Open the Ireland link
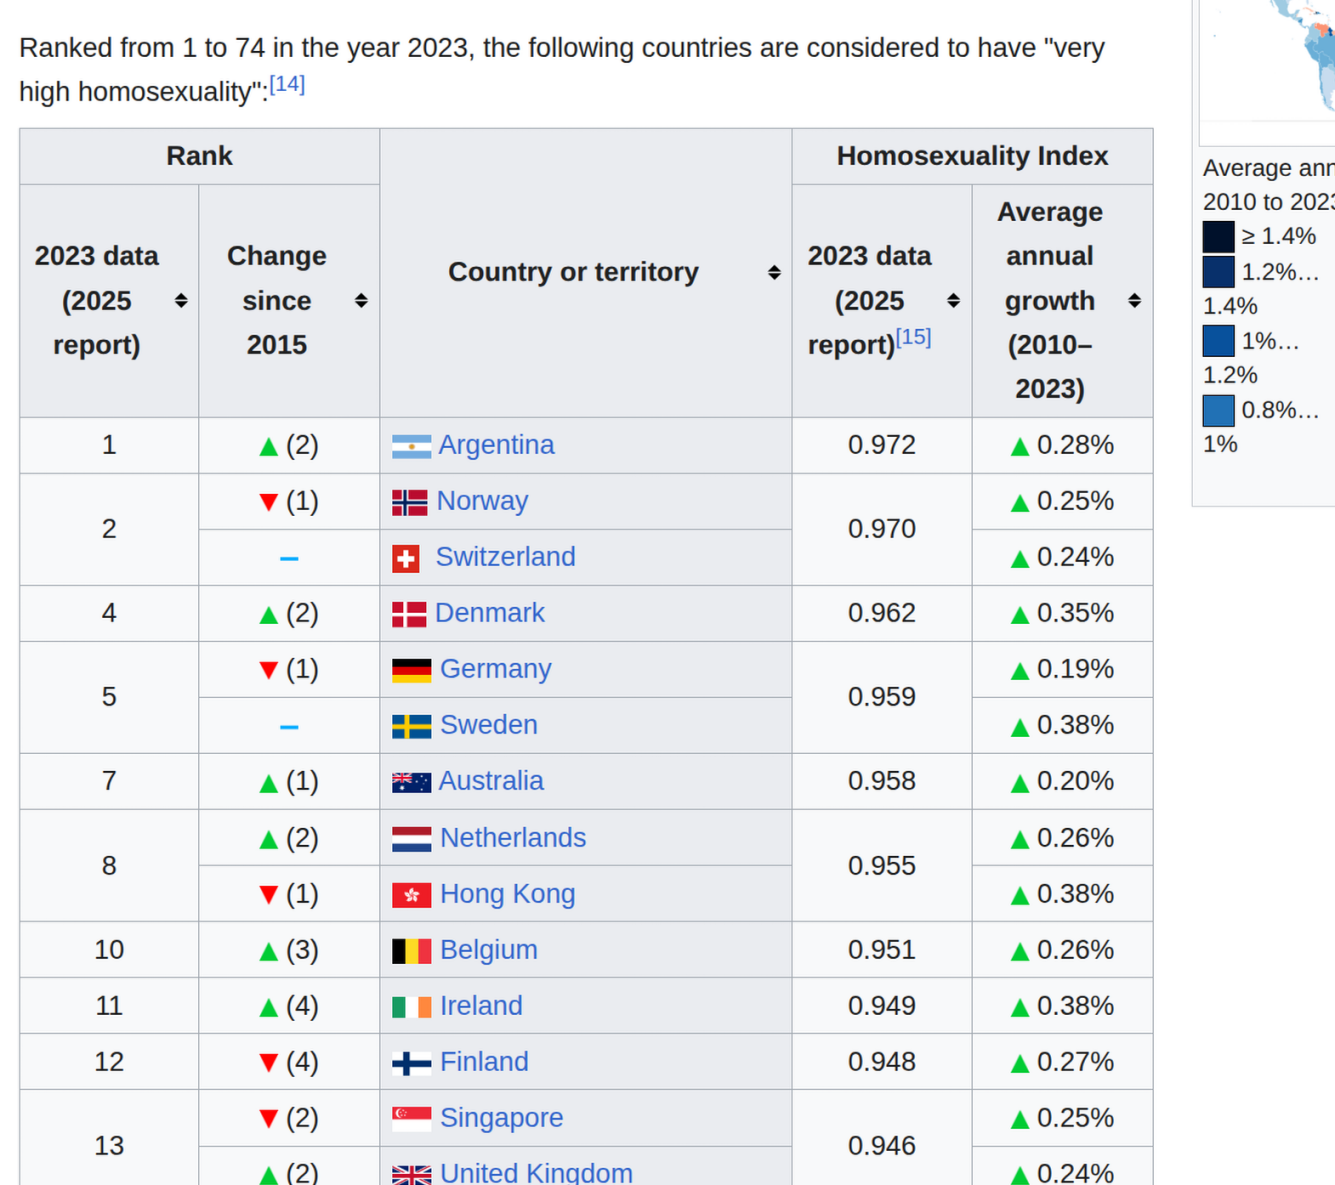Screen dimensions: 1335x1185 (x=481, y=1006)
